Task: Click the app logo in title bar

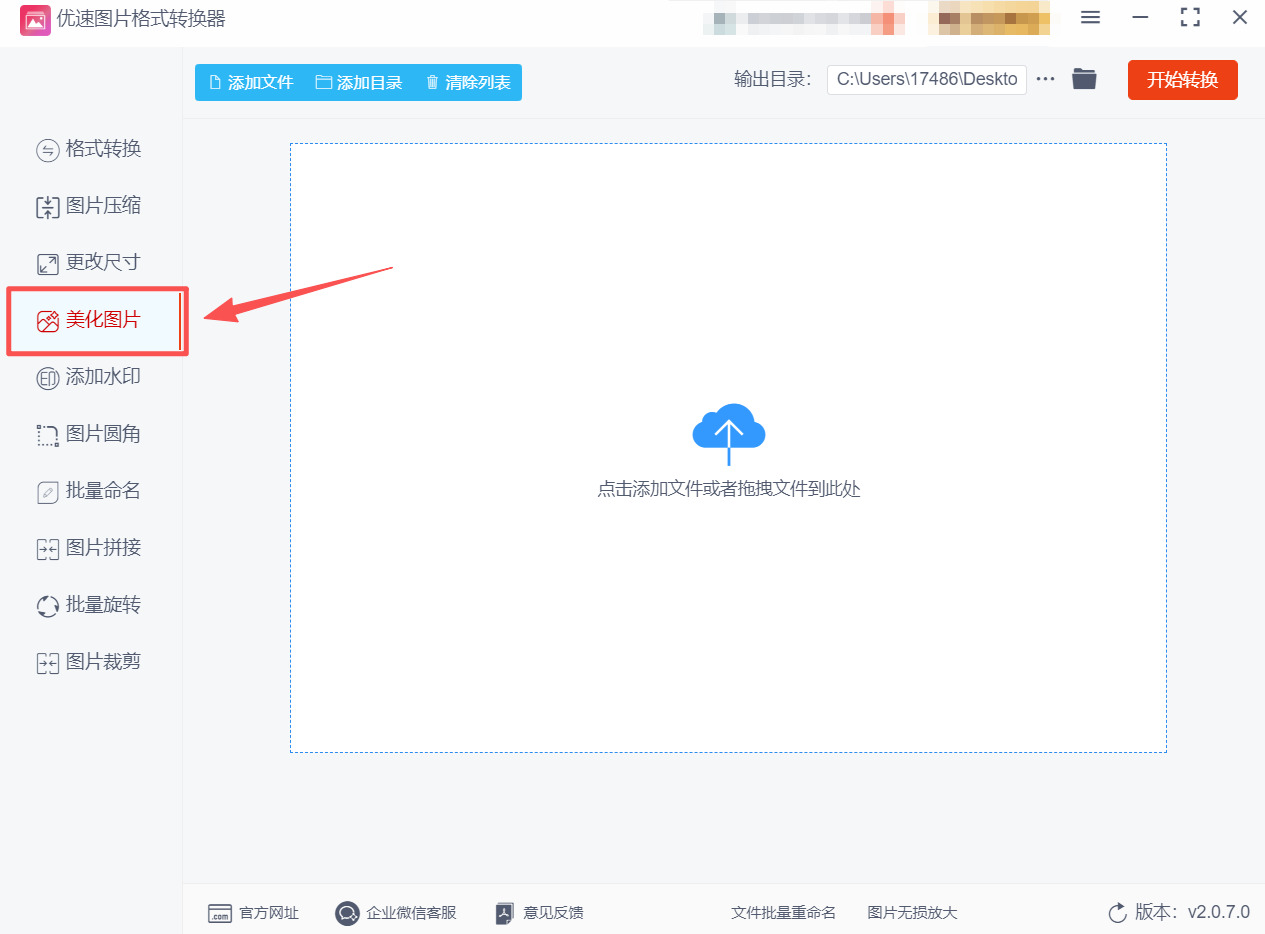Action: [36, 20]
